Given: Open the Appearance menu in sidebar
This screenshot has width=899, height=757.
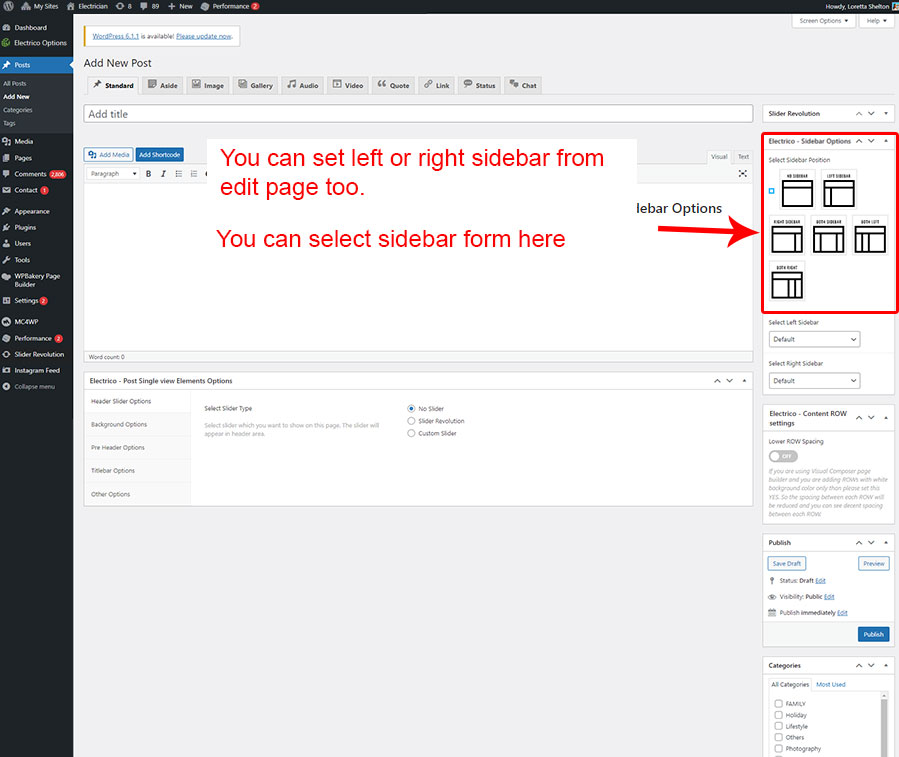Looking at the screenshot, I should [32, 211].
